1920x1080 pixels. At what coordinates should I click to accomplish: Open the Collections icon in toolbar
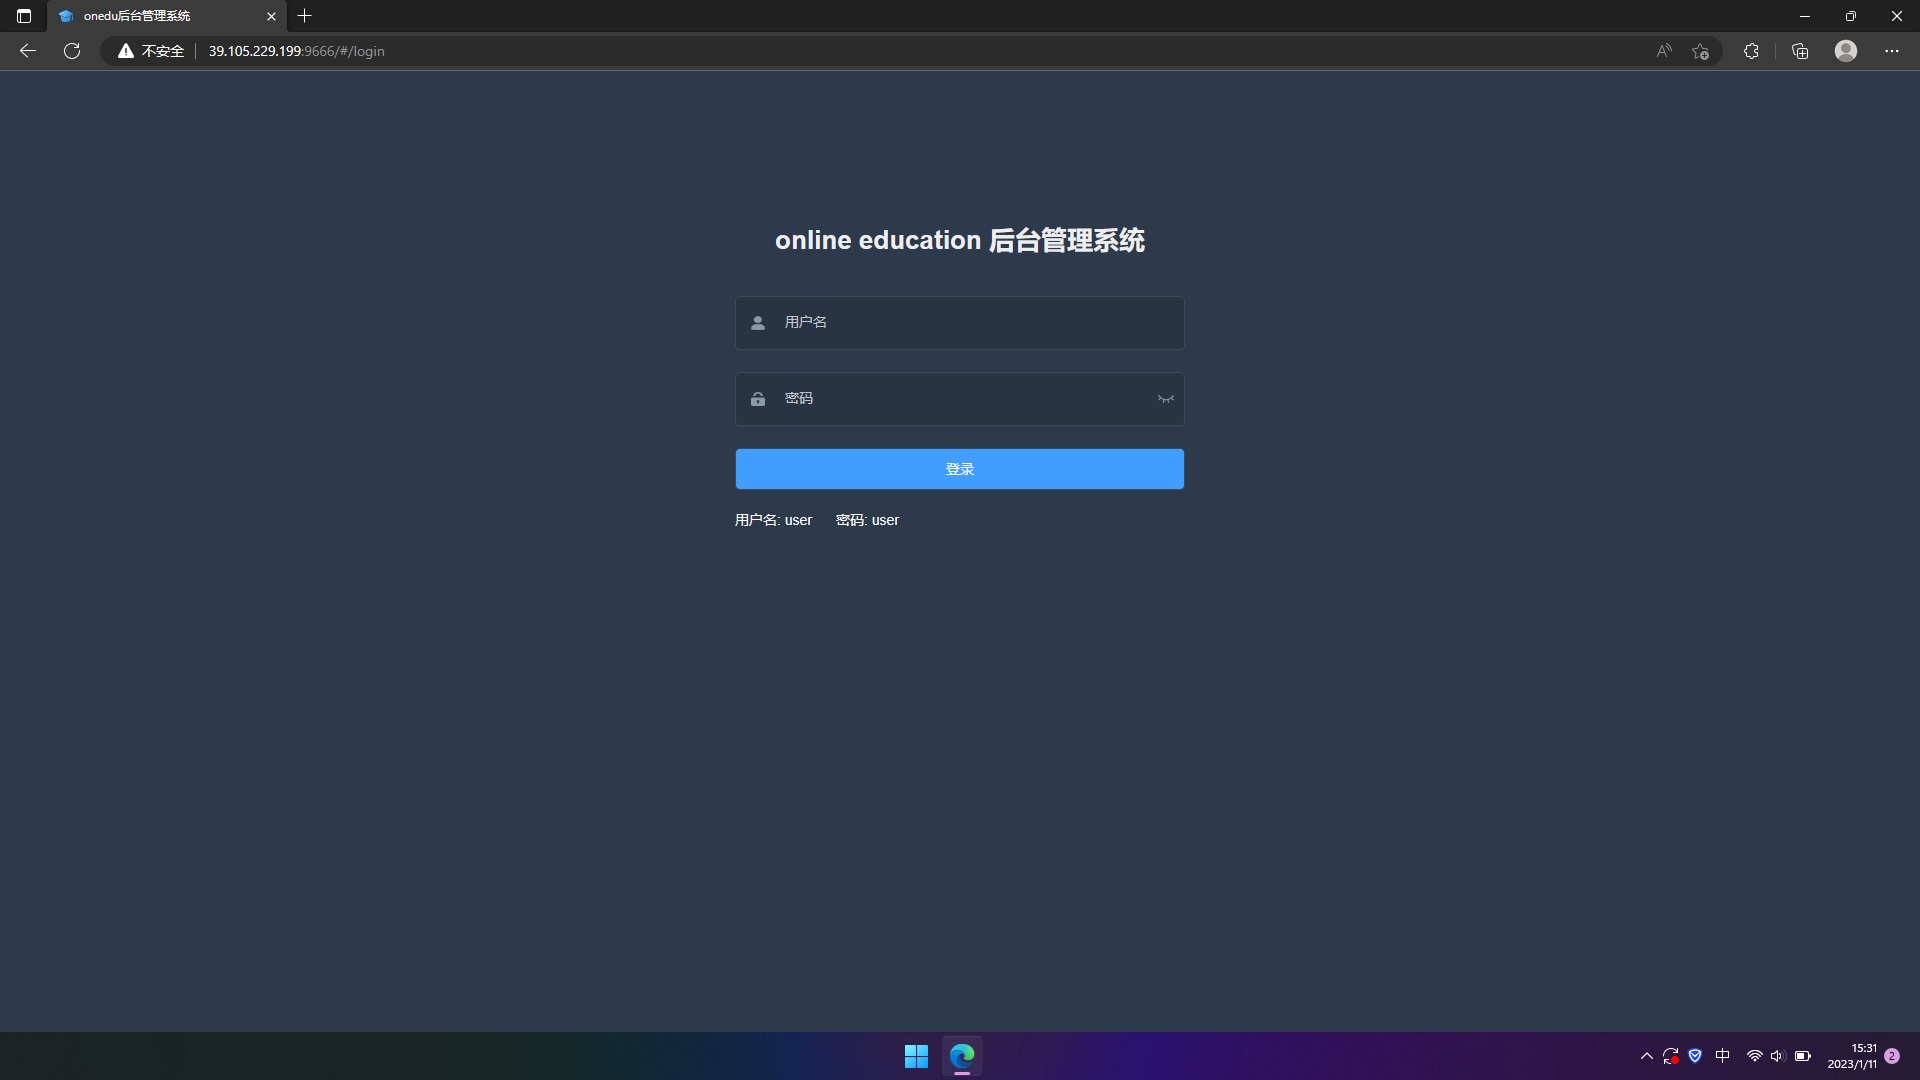[x=1800, y=51]
